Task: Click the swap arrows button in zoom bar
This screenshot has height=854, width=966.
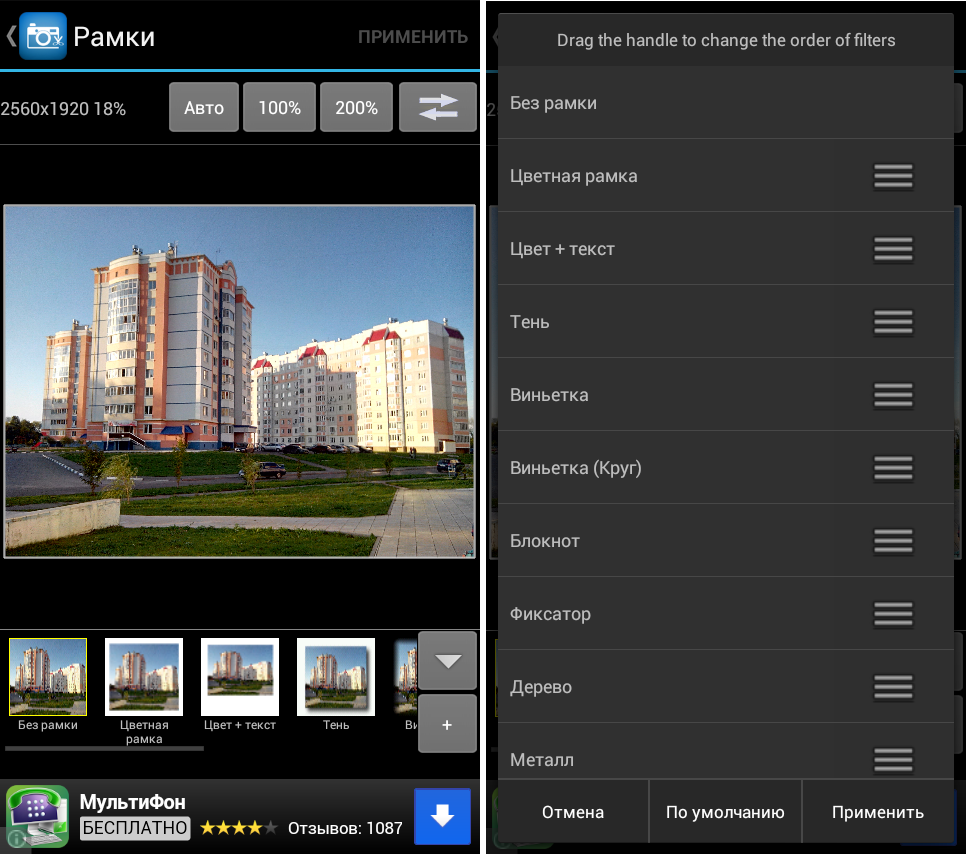Action: pos(438,107)
